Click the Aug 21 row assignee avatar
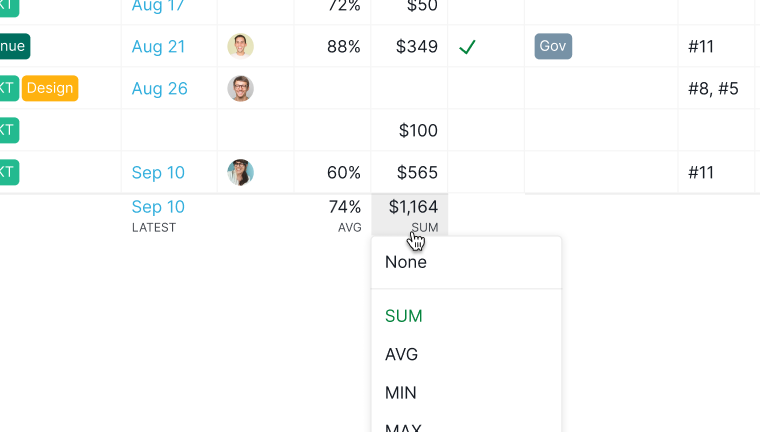The height and width of the screenshot is (432, 760). 240,46
